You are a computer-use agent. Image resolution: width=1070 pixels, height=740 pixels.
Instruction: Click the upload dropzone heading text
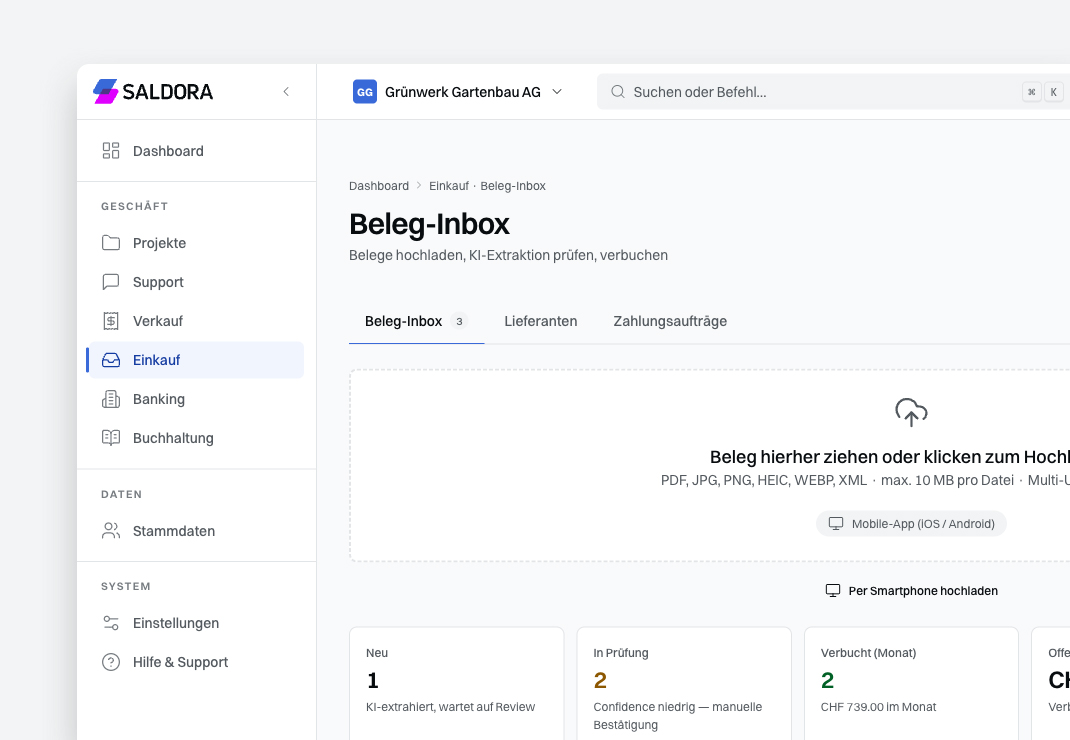[x=889, y=457]
